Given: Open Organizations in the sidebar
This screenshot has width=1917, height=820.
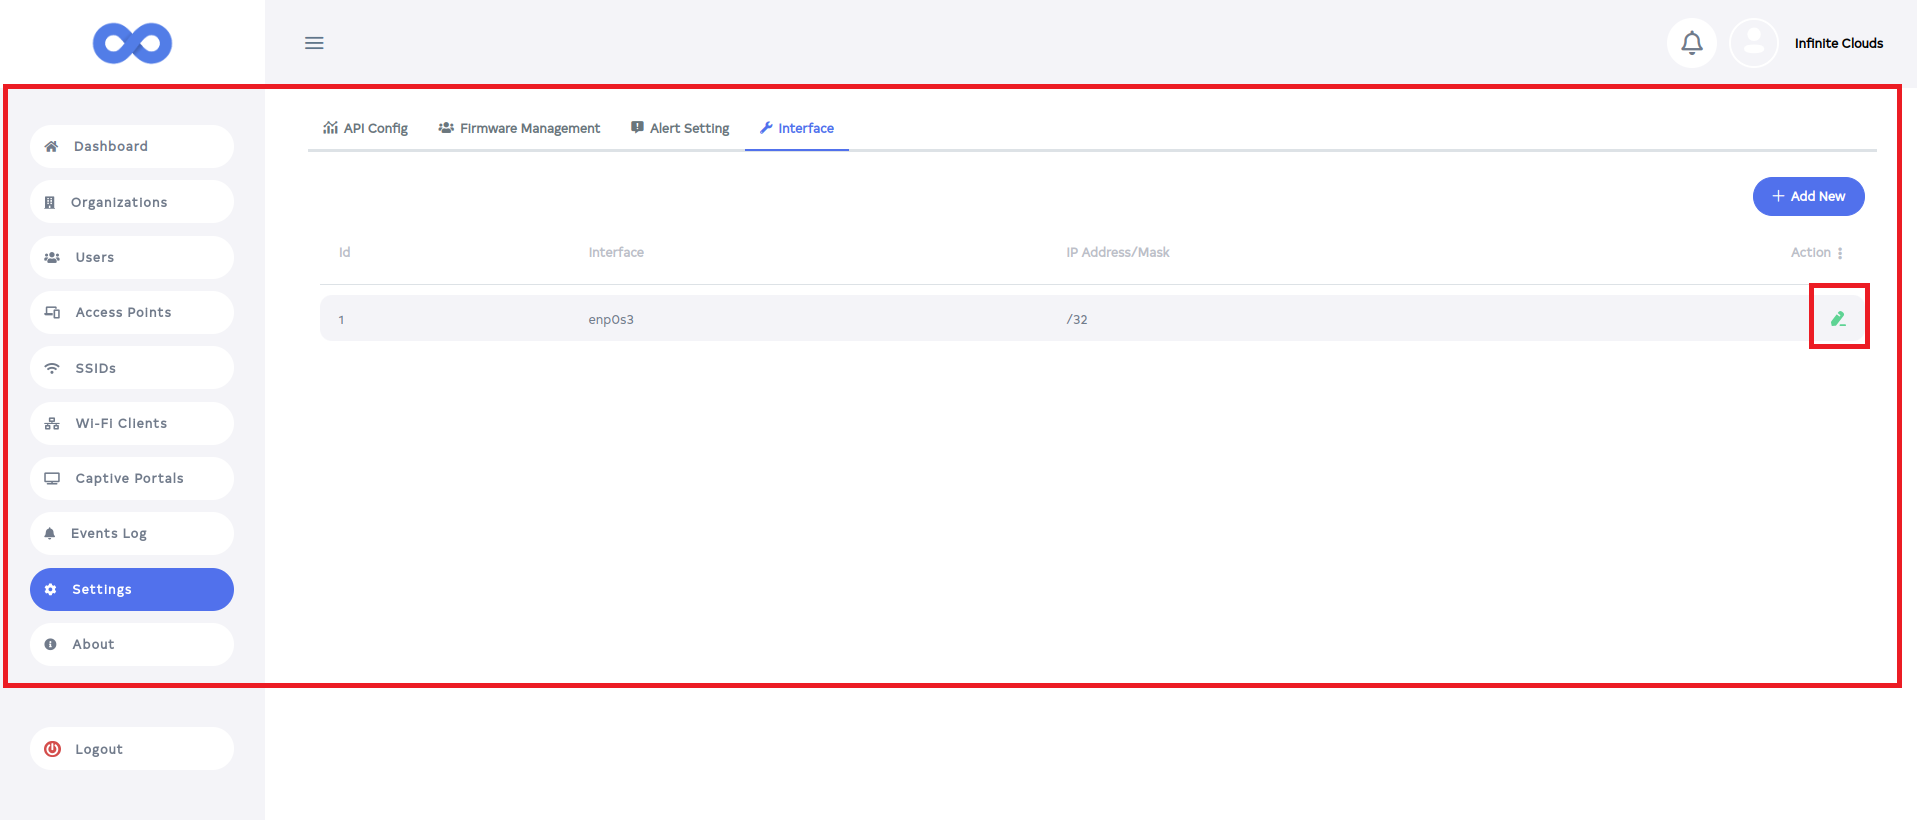Looking at the screenshot, I should [132, 202].
